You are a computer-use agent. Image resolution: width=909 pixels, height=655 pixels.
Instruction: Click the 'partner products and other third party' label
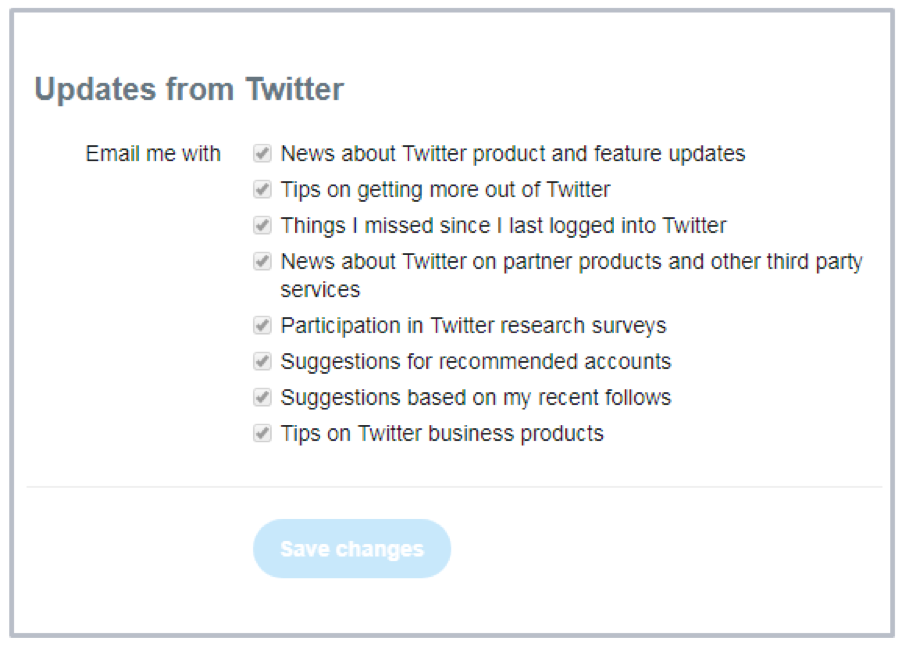tap(682, 262)
